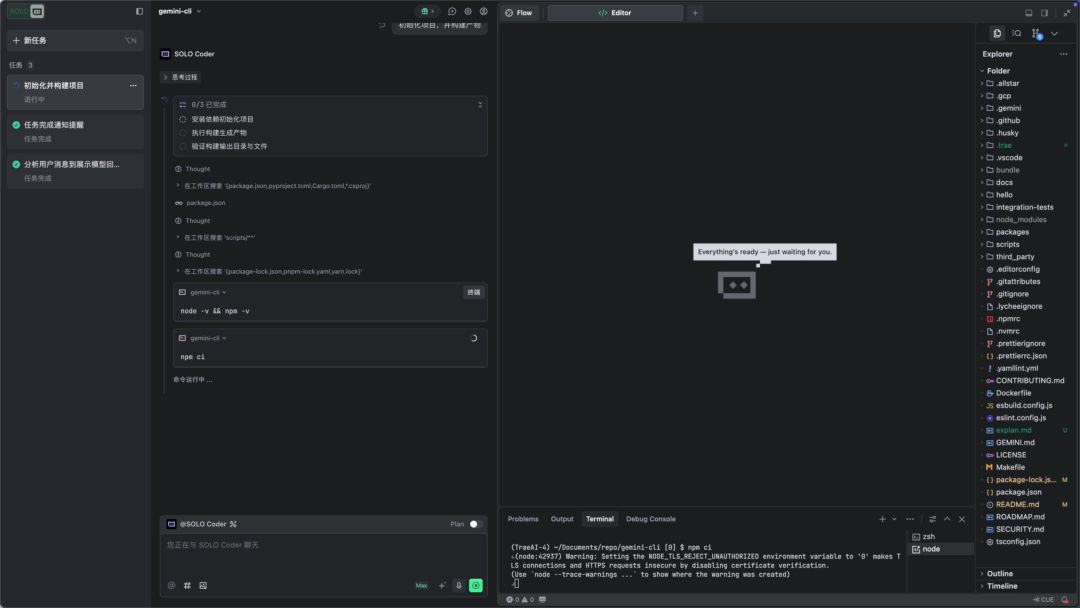Screen dimensions: 1080x608
Task: Open Search icon in right panel
Action: [1017, 33]
